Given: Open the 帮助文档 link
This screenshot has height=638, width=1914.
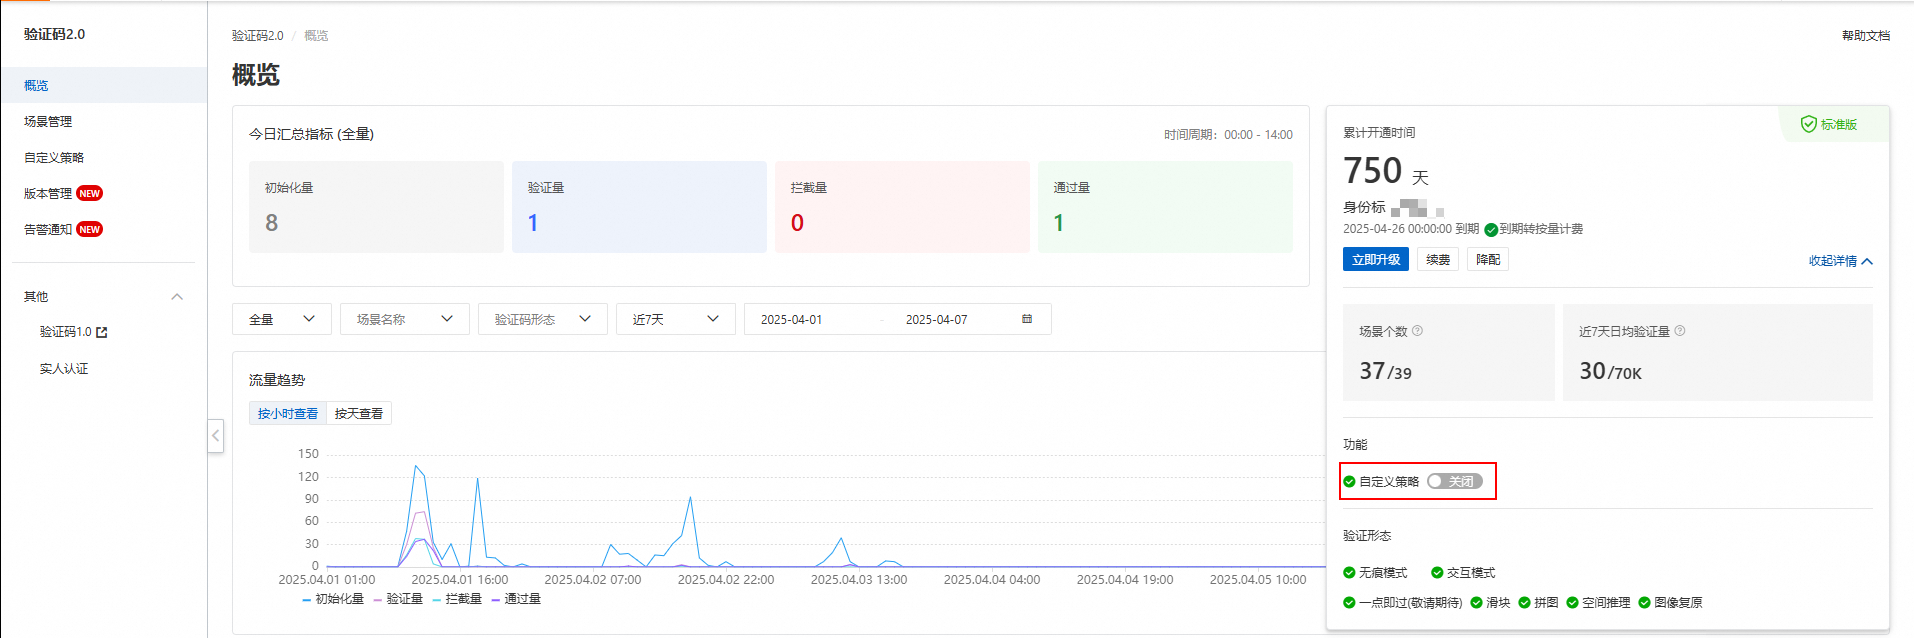Looking at the screenshot, I should pos(1866,36).
